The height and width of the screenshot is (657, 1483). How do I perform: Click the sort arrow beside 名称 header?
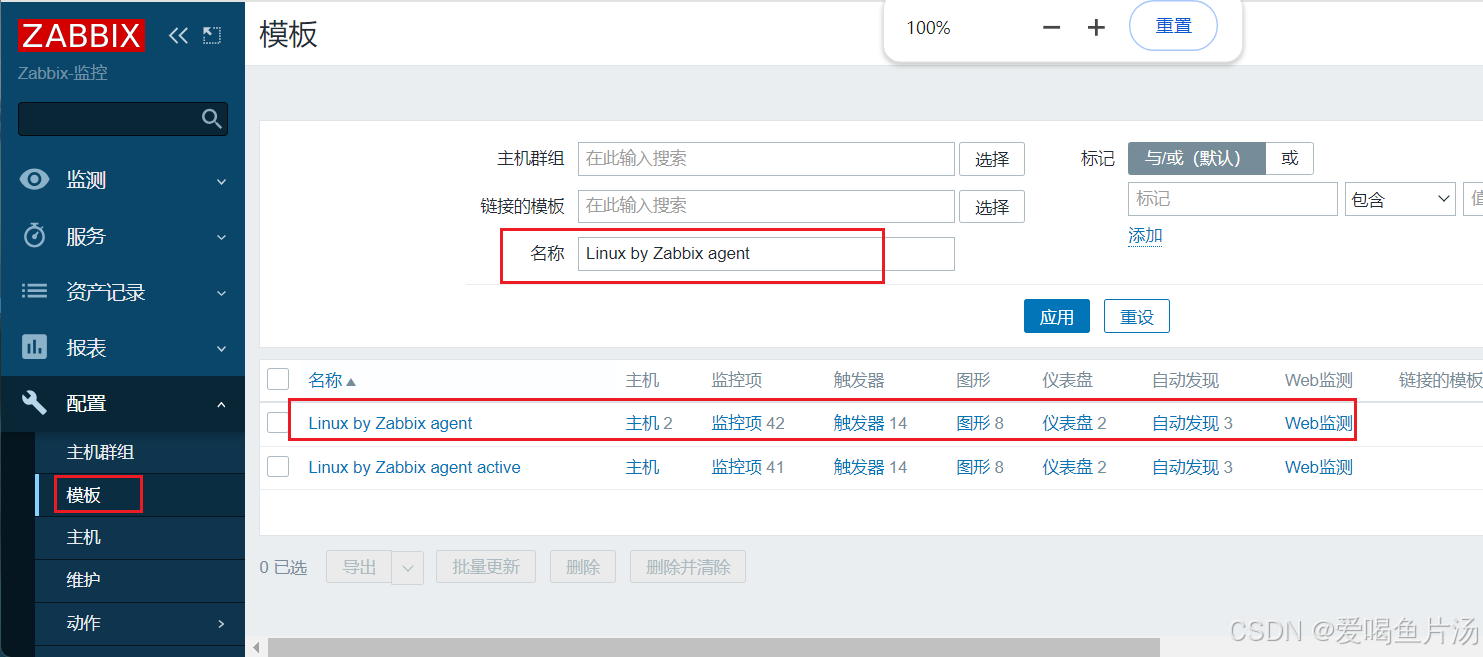pyautogui.click(x=351, y=382)
